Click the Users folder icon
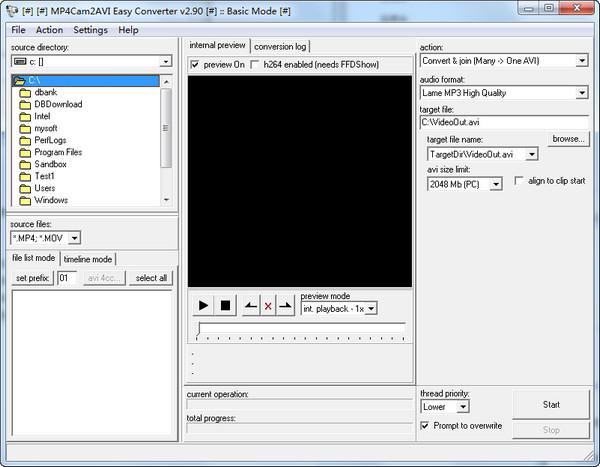 coord(25,188)
